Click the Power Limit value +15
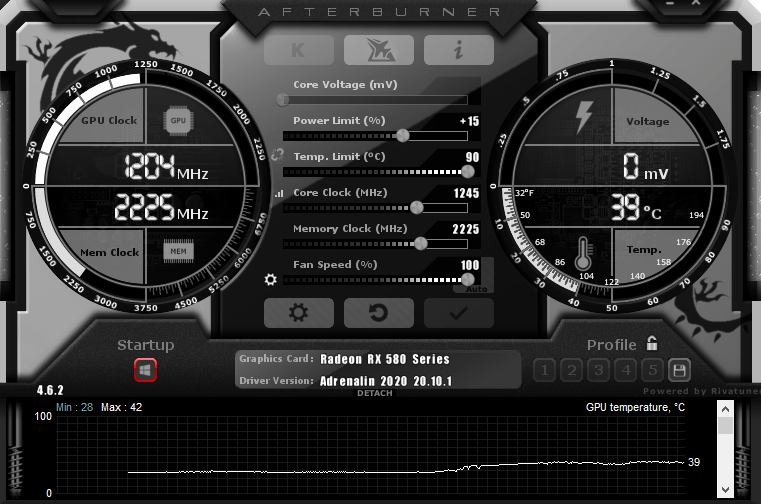 [469, 121]
